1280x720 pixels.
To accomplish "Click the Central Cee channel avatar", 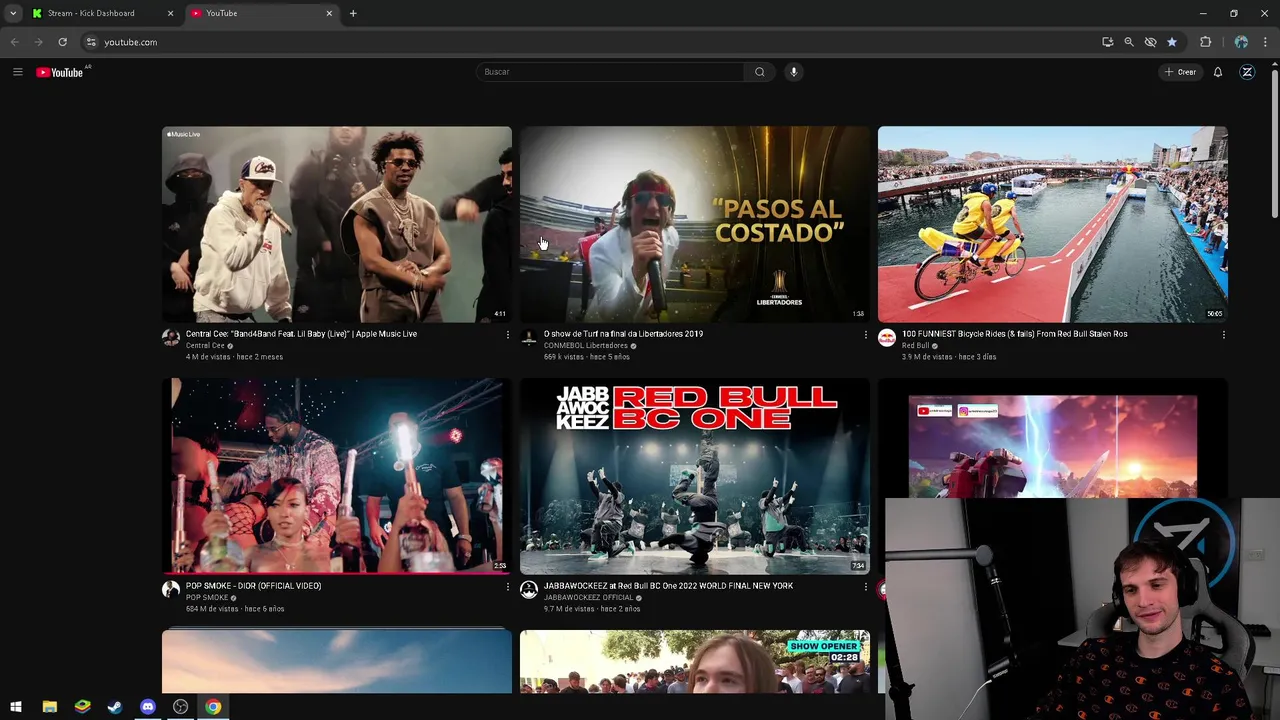I will pos(171,338).
